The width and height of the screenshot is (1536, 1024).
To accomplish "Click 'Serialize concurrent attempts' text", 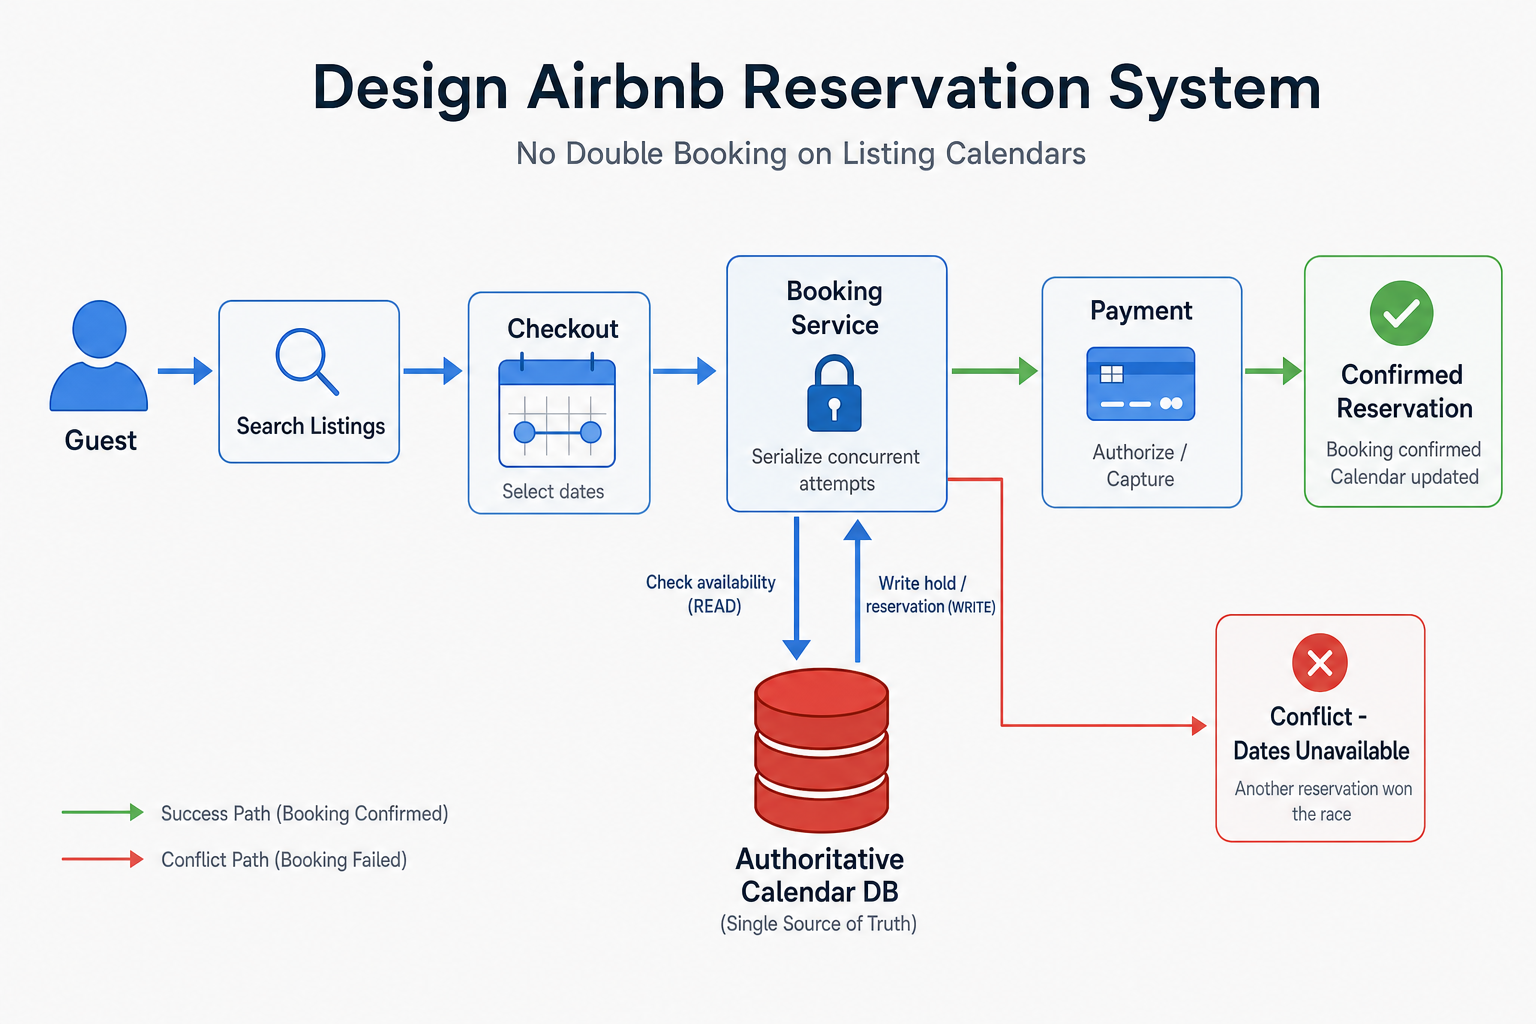I will (x=836, y=470).
